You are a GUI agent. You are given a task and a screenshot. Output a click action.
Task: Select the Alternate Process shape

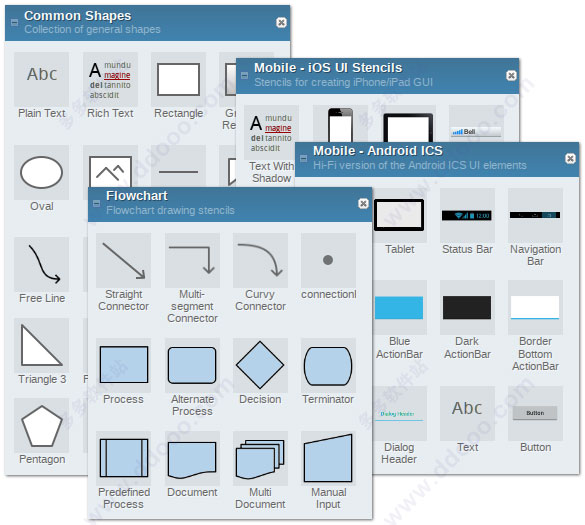192,365
